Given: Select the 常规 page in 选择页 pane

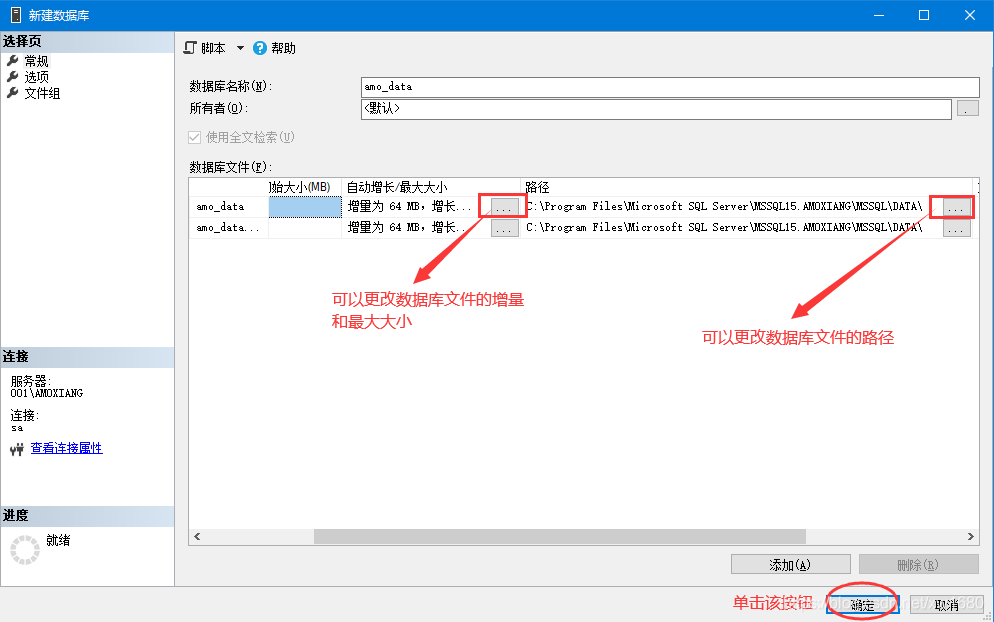Looking at the screenshot, I should click(37, 60).
